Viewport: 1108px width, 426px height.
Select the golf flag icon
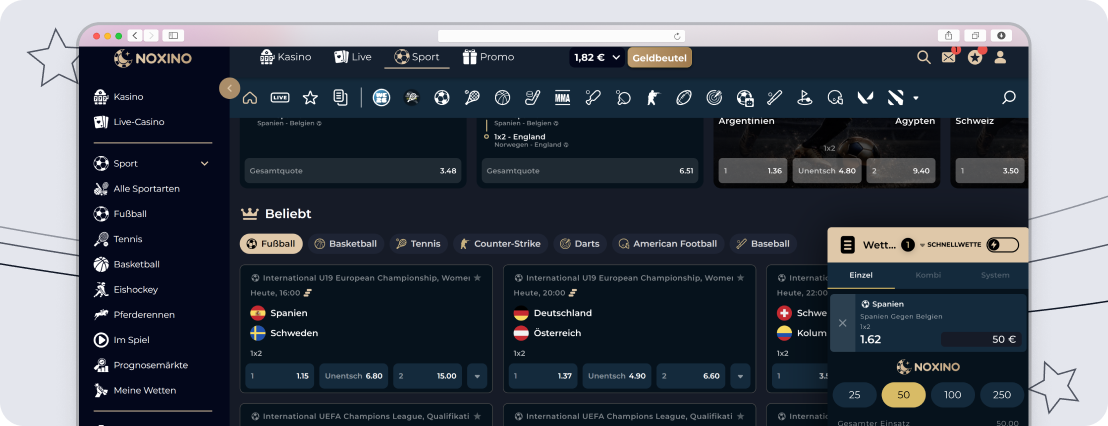804,97
